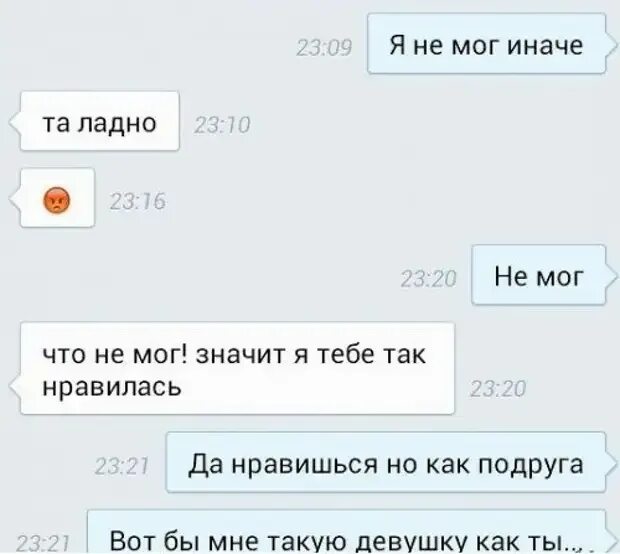Viewport: 620px width, 554px height.
Task: Click the word "значит" in the message
Action: click(x=241, y=354)
